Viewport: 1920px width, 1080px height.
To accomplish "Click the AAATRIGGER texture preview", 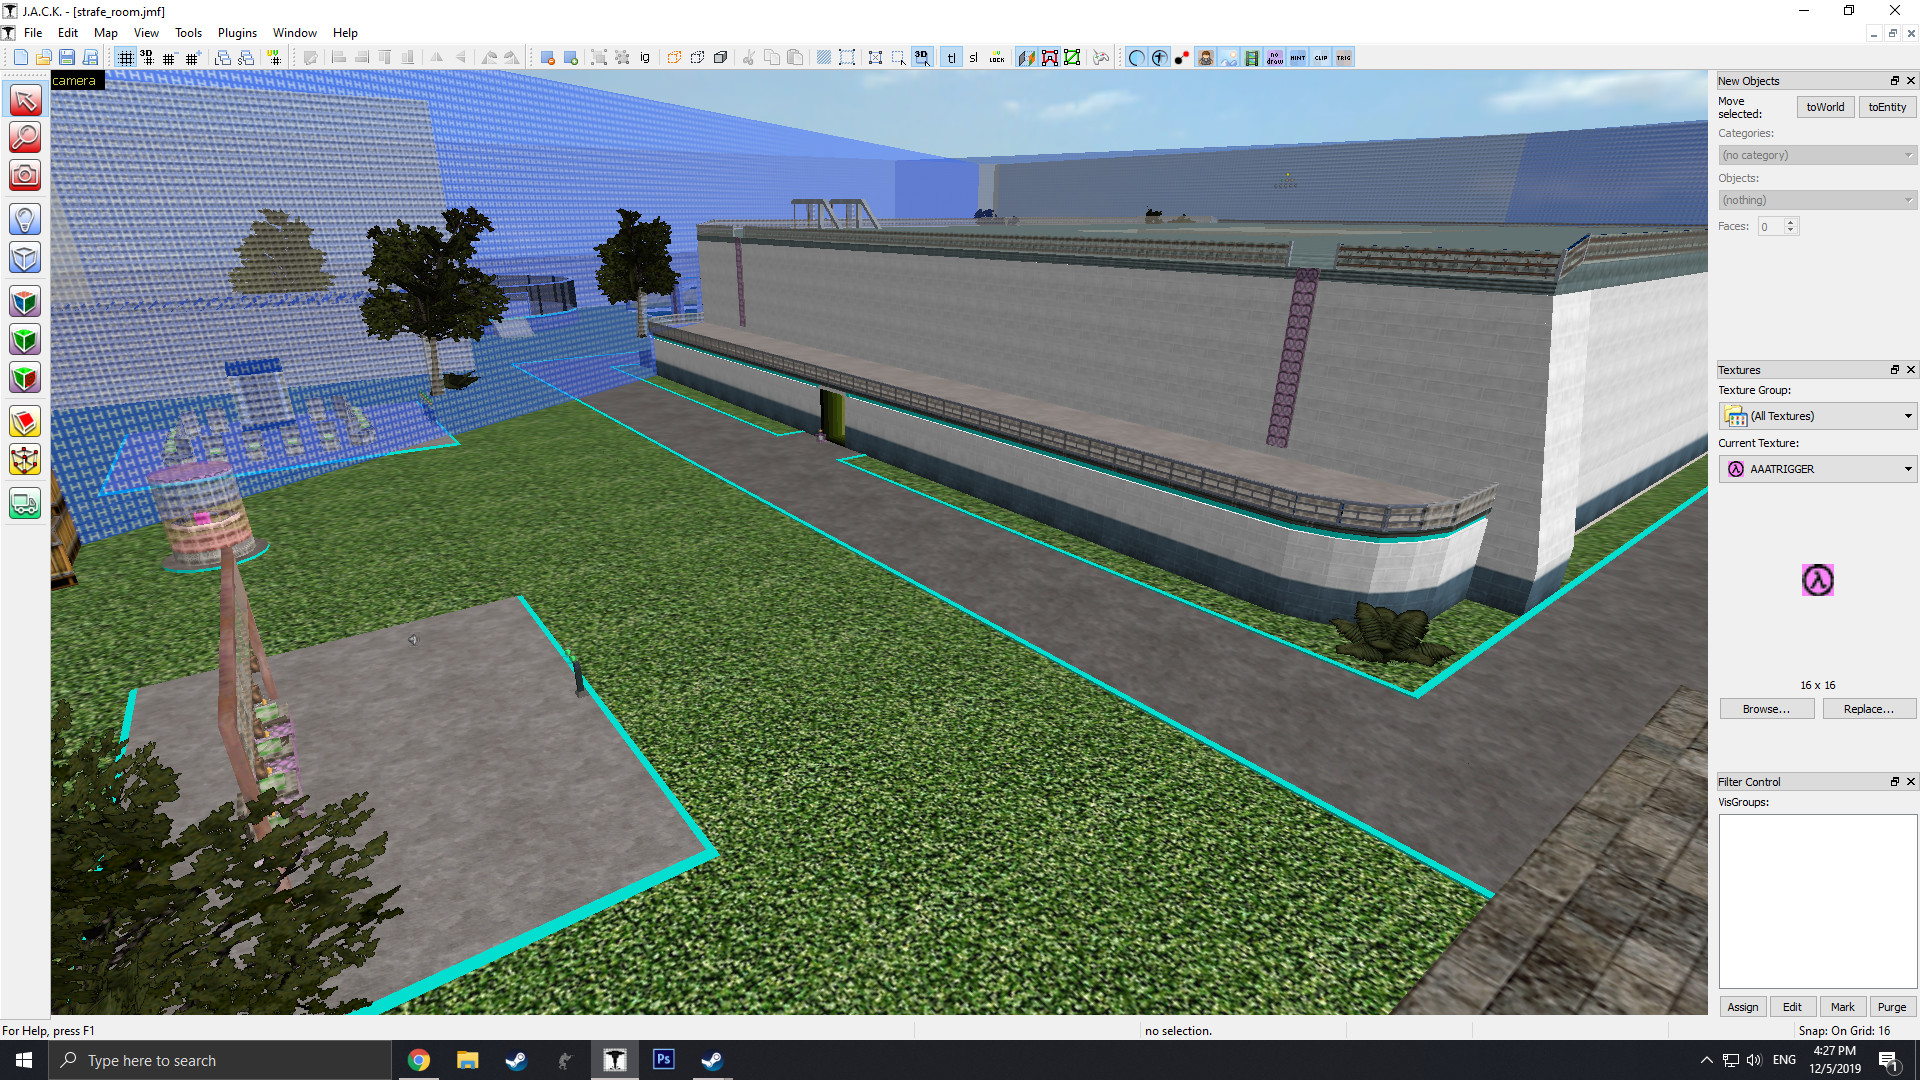I will click(x=1817, y=580).
